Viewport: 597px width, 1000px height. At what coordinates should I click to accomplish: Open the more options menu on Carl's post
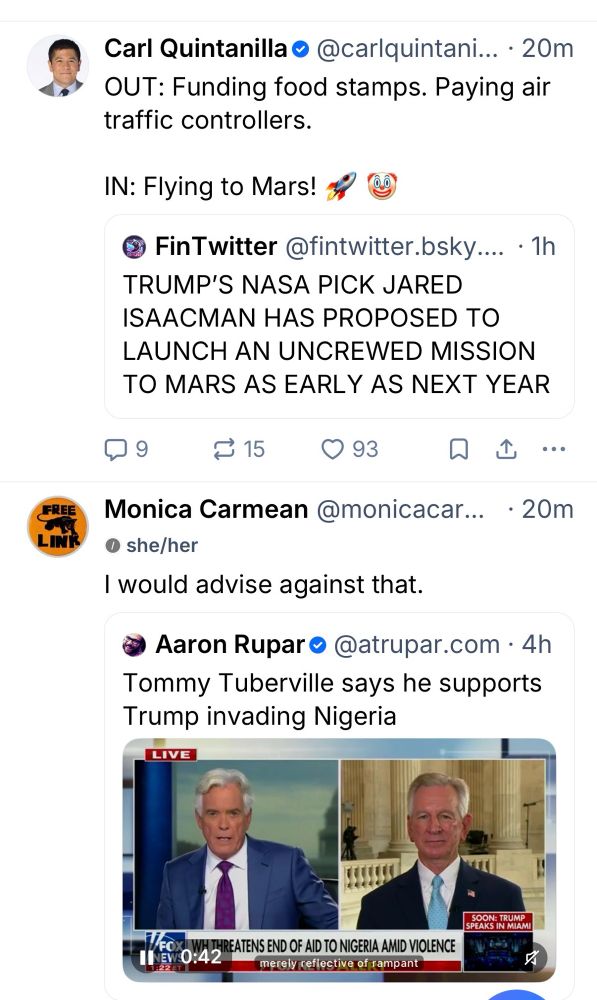(x=554, y=449)
